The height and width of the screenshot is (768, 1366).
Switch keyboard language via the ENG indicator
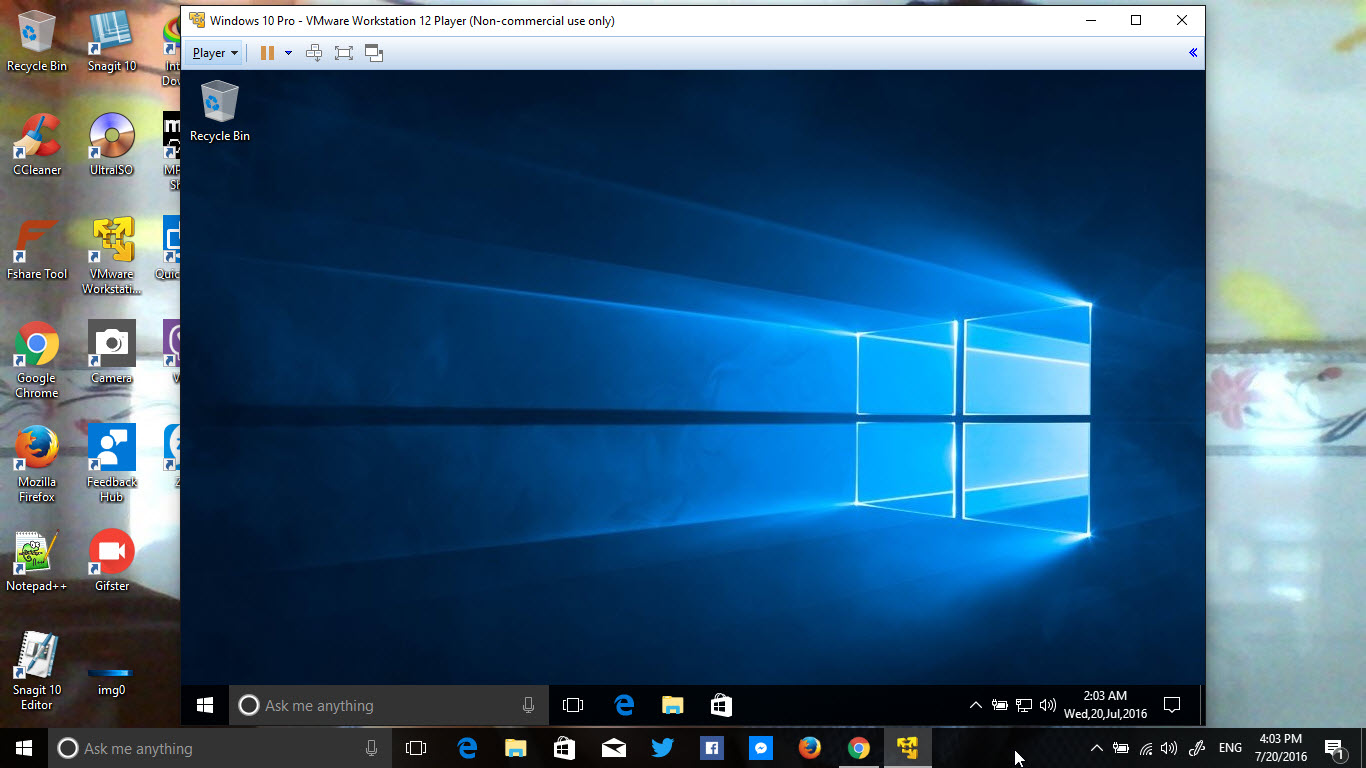point(1229,748)
